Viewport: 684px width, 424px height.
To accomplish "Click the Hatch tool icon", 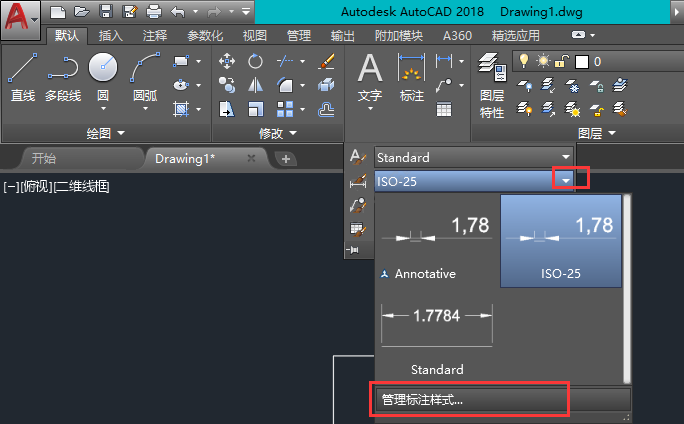I will point(181,109).
